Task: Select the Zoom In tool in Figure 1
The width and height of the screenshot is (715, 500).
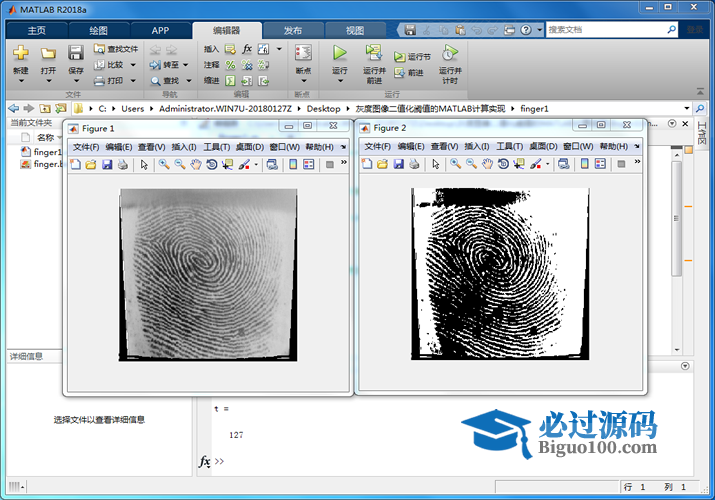Action: tap(163, 164)
